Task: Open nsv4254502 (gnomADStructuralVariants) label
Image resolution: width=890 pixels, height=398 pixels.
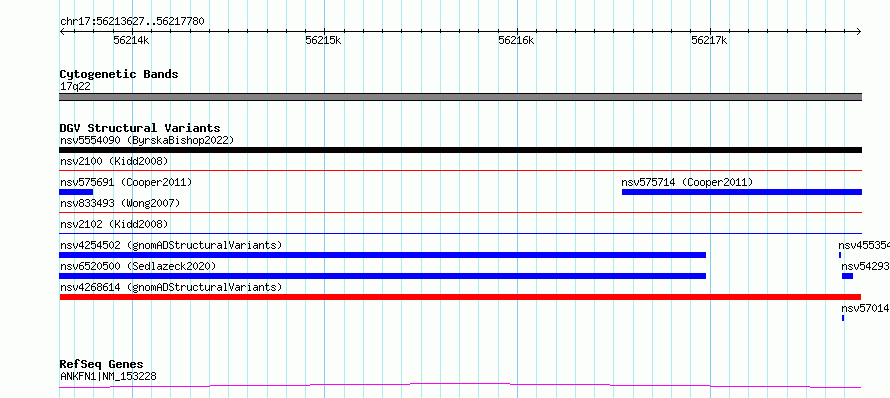Action: point(171,245)
